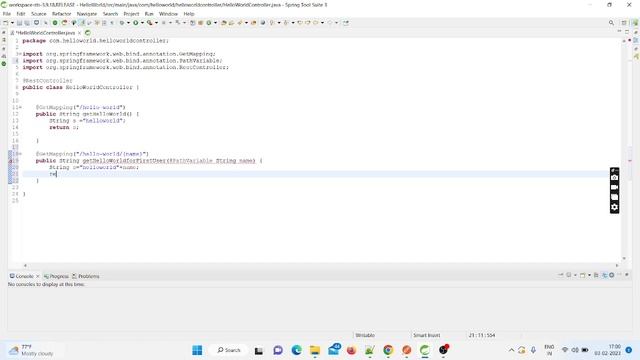Image resolution: width=640 pixels, height=360 pixels.
Task: Open the Navigate menu
Action: click(x=87, y=14)
